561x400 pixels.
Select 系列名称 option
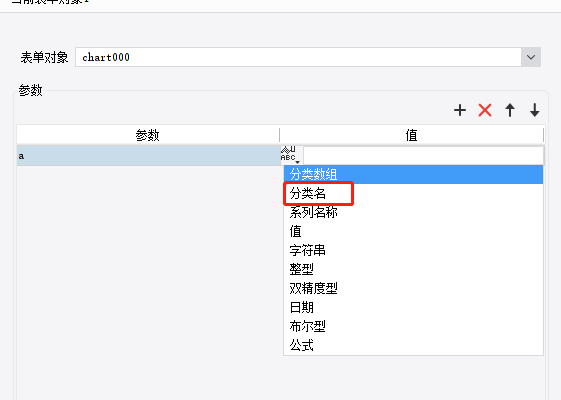(413, 213)
